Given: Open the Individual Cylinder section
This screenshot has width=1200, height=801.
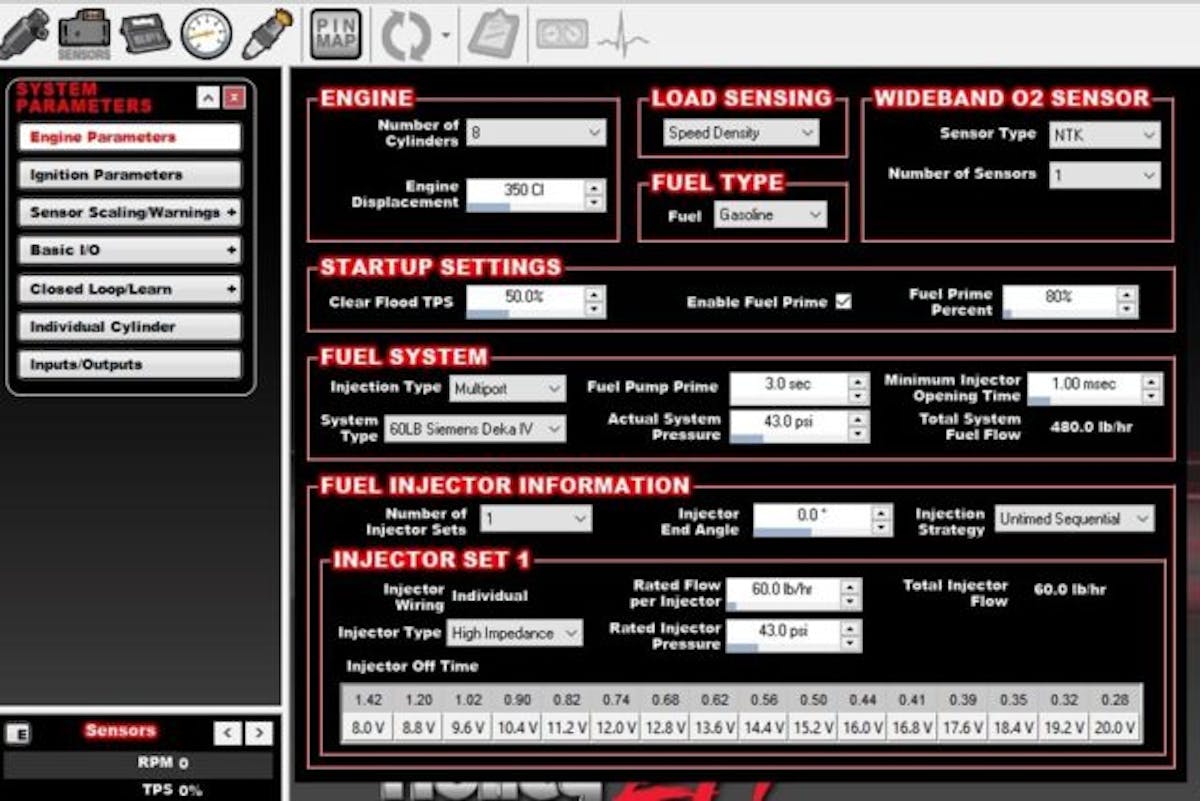Looking at the screenshot, I should (129, 327).
